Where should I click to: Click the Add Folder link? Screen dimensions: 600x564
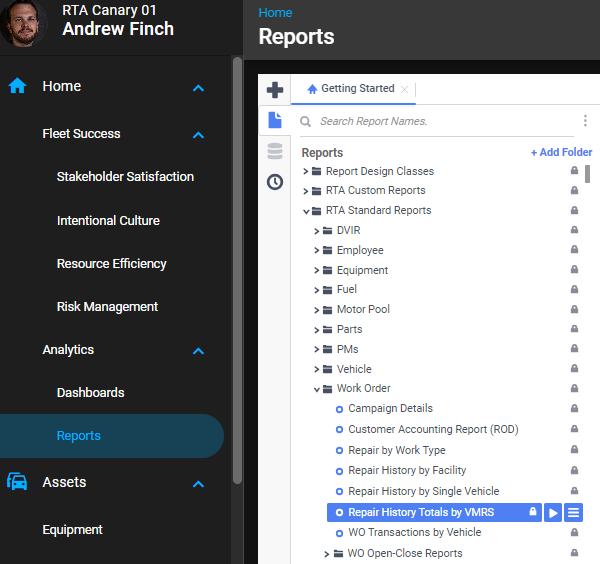(561, 153)
